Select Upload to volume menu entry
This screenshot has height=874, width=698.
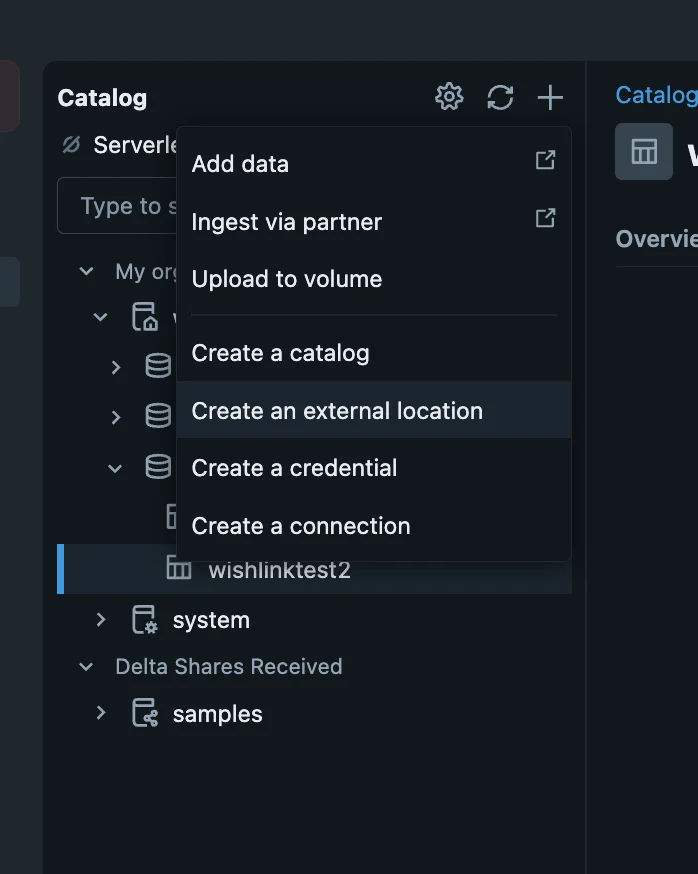(x=287, y=279)
